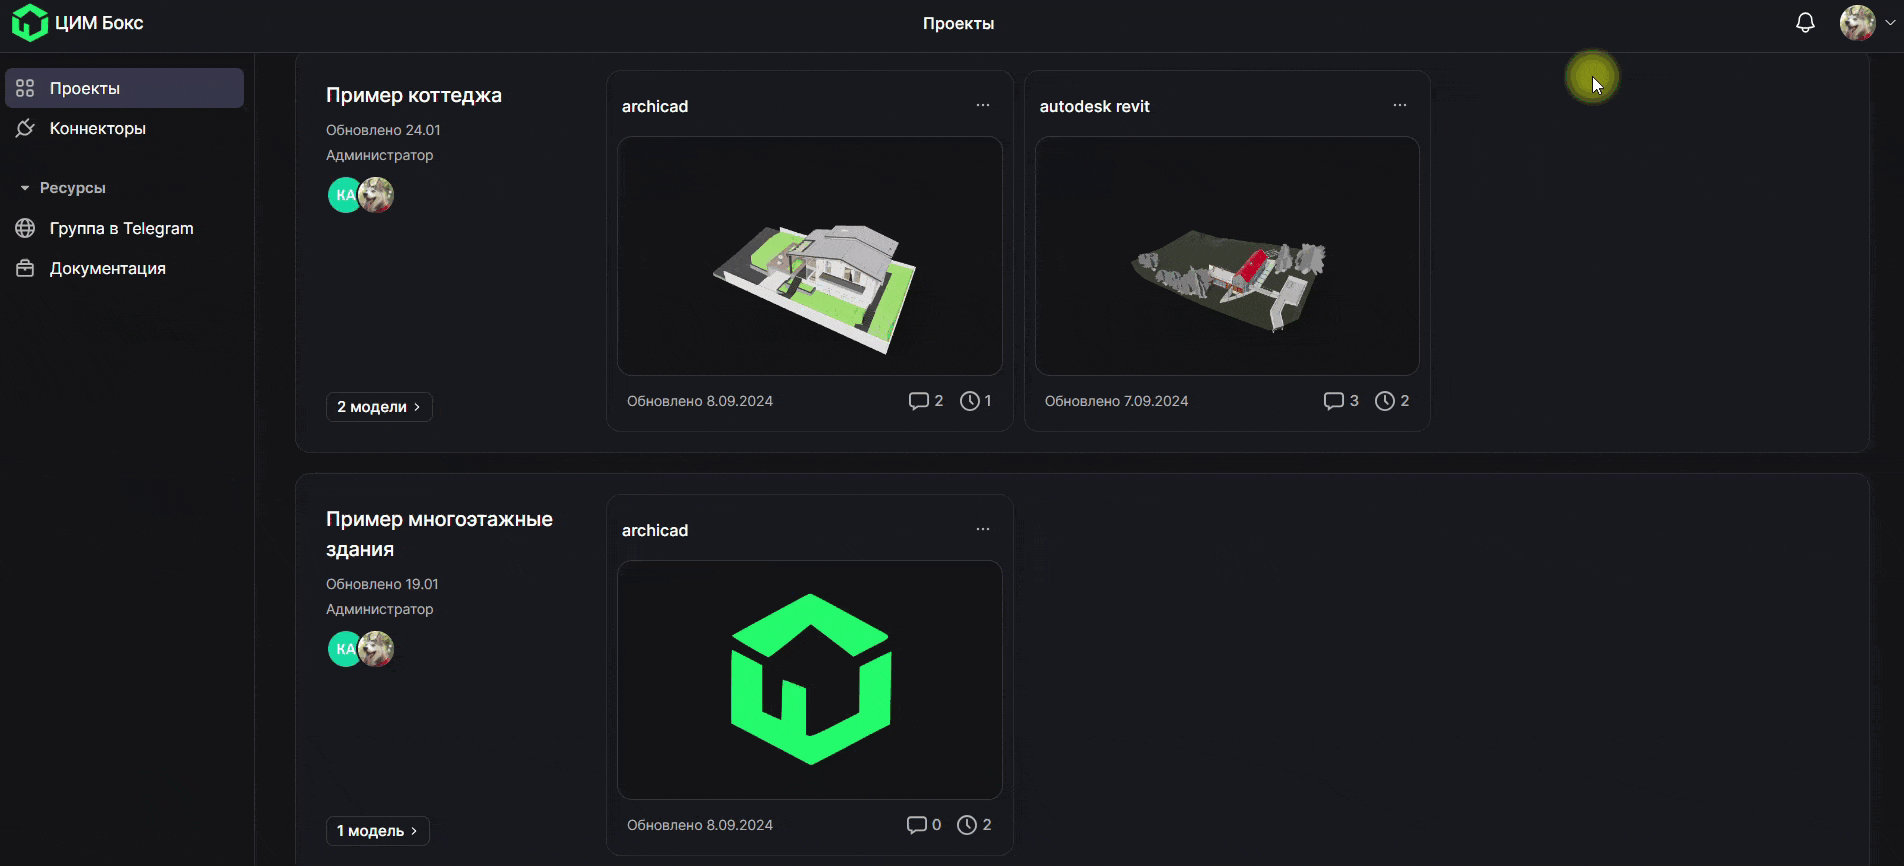Click the archicad title in cottage project
Viewport: 1904px width, 866px height.
[655, 106]
